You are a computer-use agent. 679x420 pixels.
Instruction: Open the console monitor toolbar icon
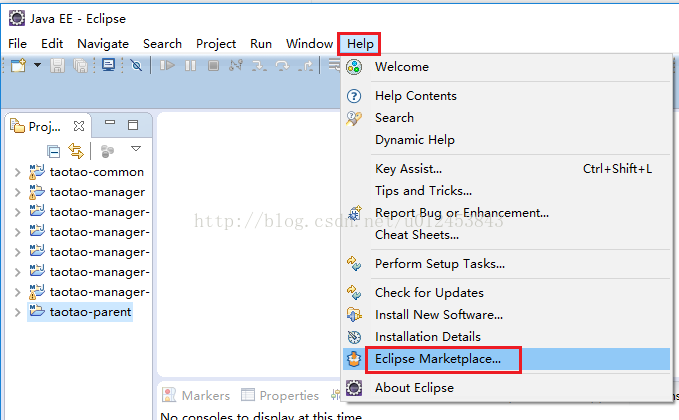108,65
